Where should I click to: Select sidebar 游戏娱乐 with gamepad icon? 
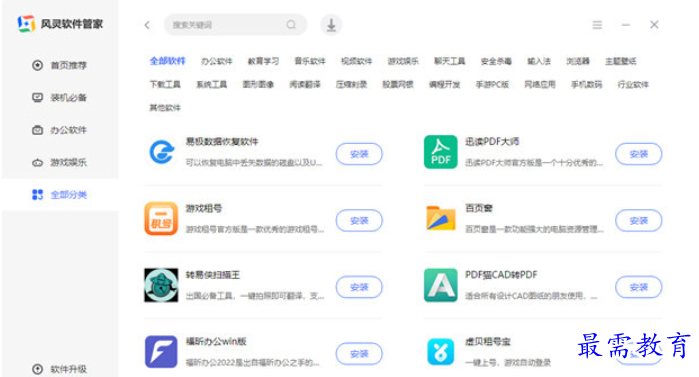point(60,162)
